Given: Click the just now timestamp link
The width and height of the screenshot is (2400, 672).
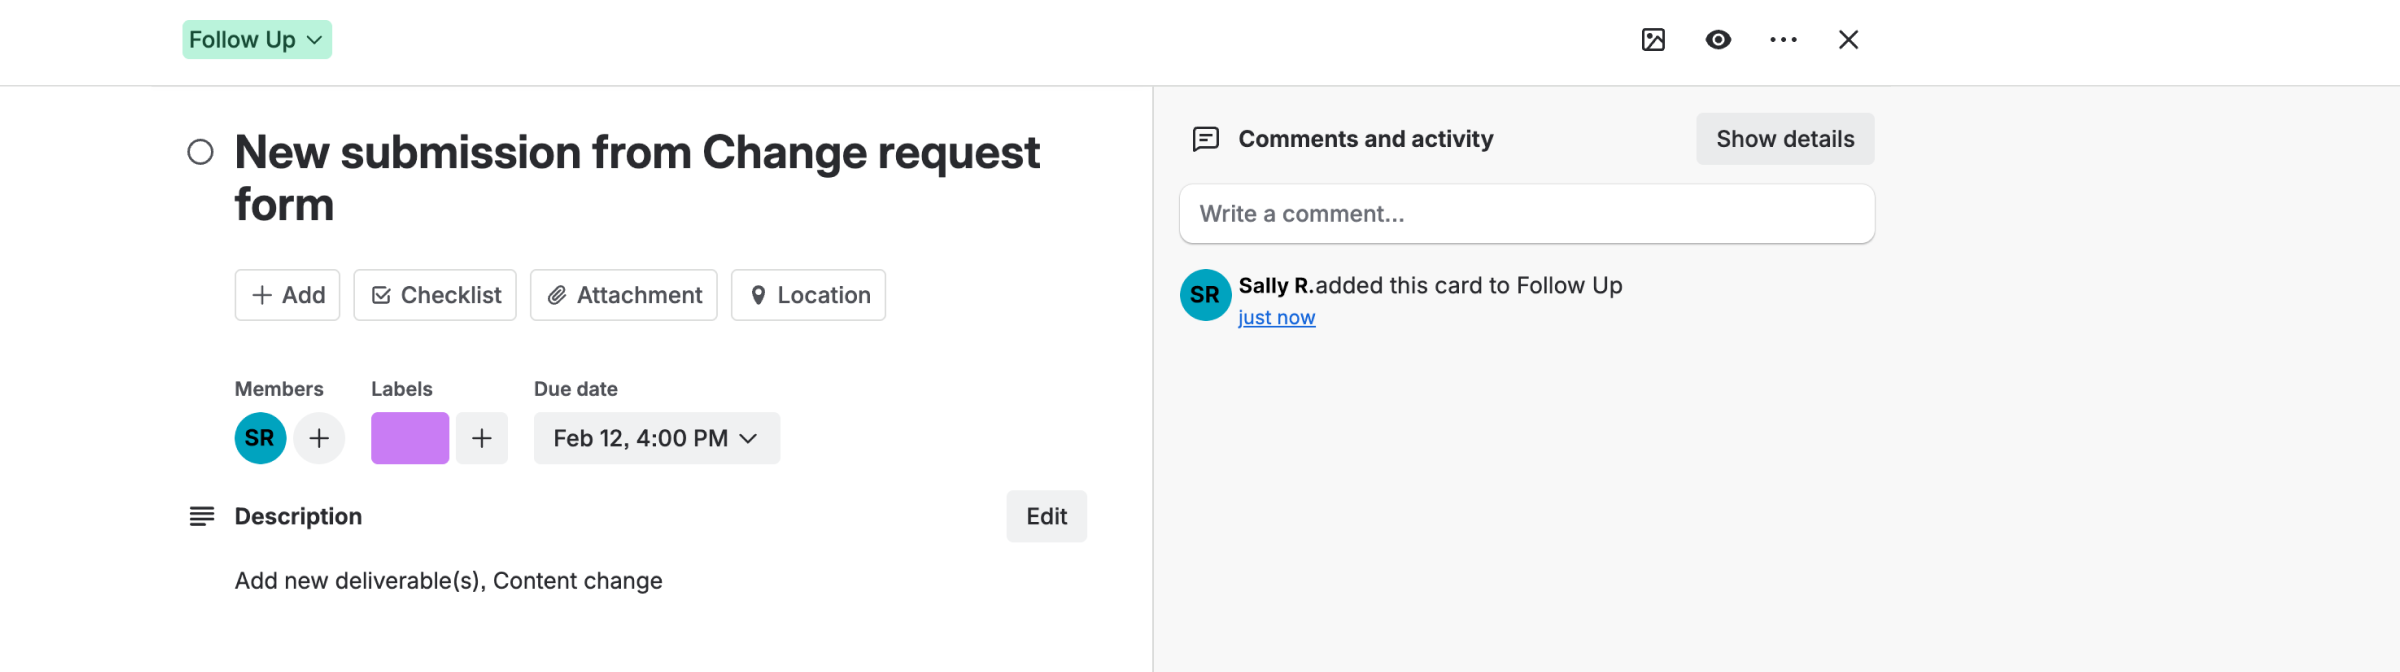Looking at the screenshot, I should coord(1276,316).
